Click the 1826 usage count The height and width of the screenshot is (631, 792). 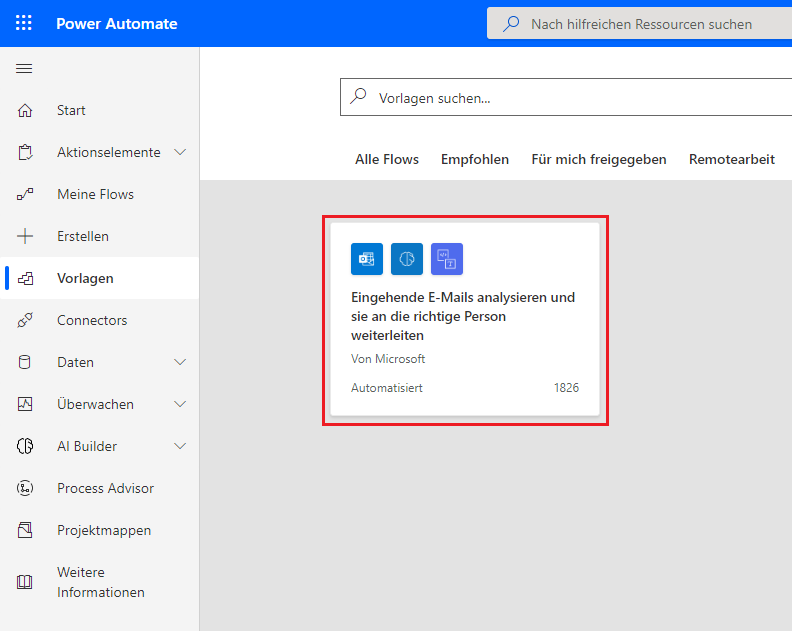566,388
